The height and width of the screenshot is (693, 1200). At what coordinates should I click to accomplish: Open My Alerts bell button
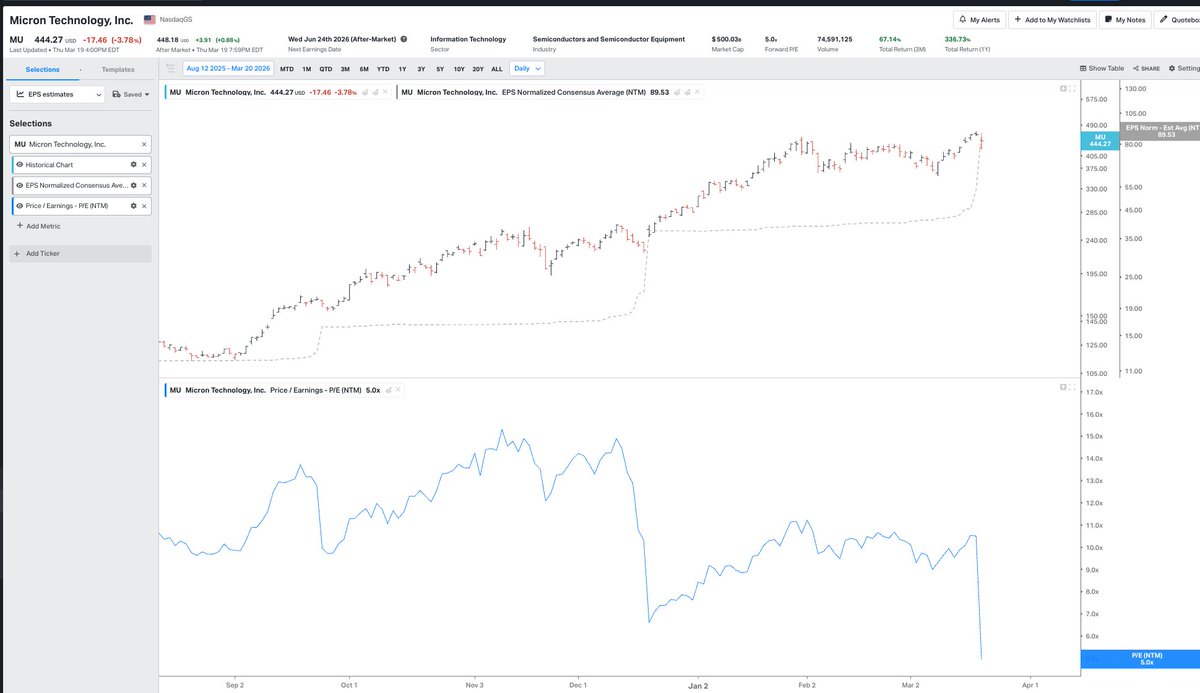[x=978, y=19]
